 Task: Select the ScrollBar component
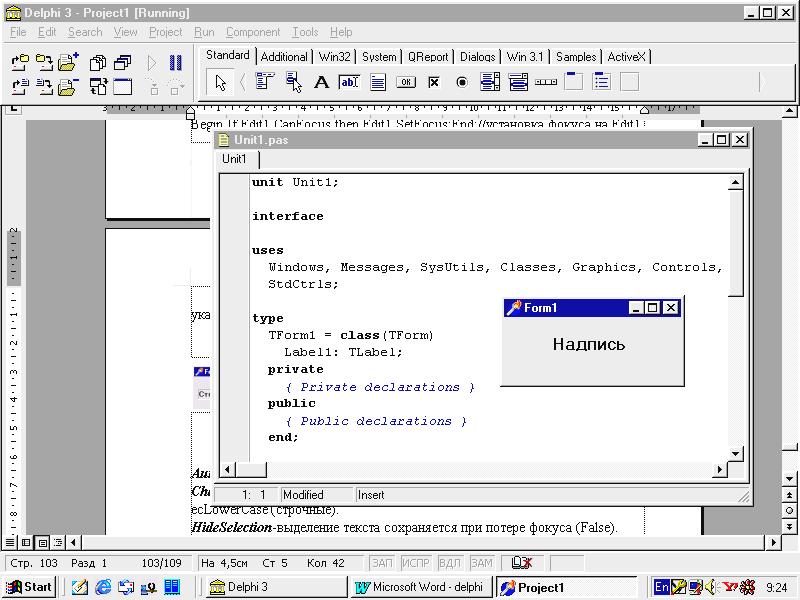(x=546, y=82)
